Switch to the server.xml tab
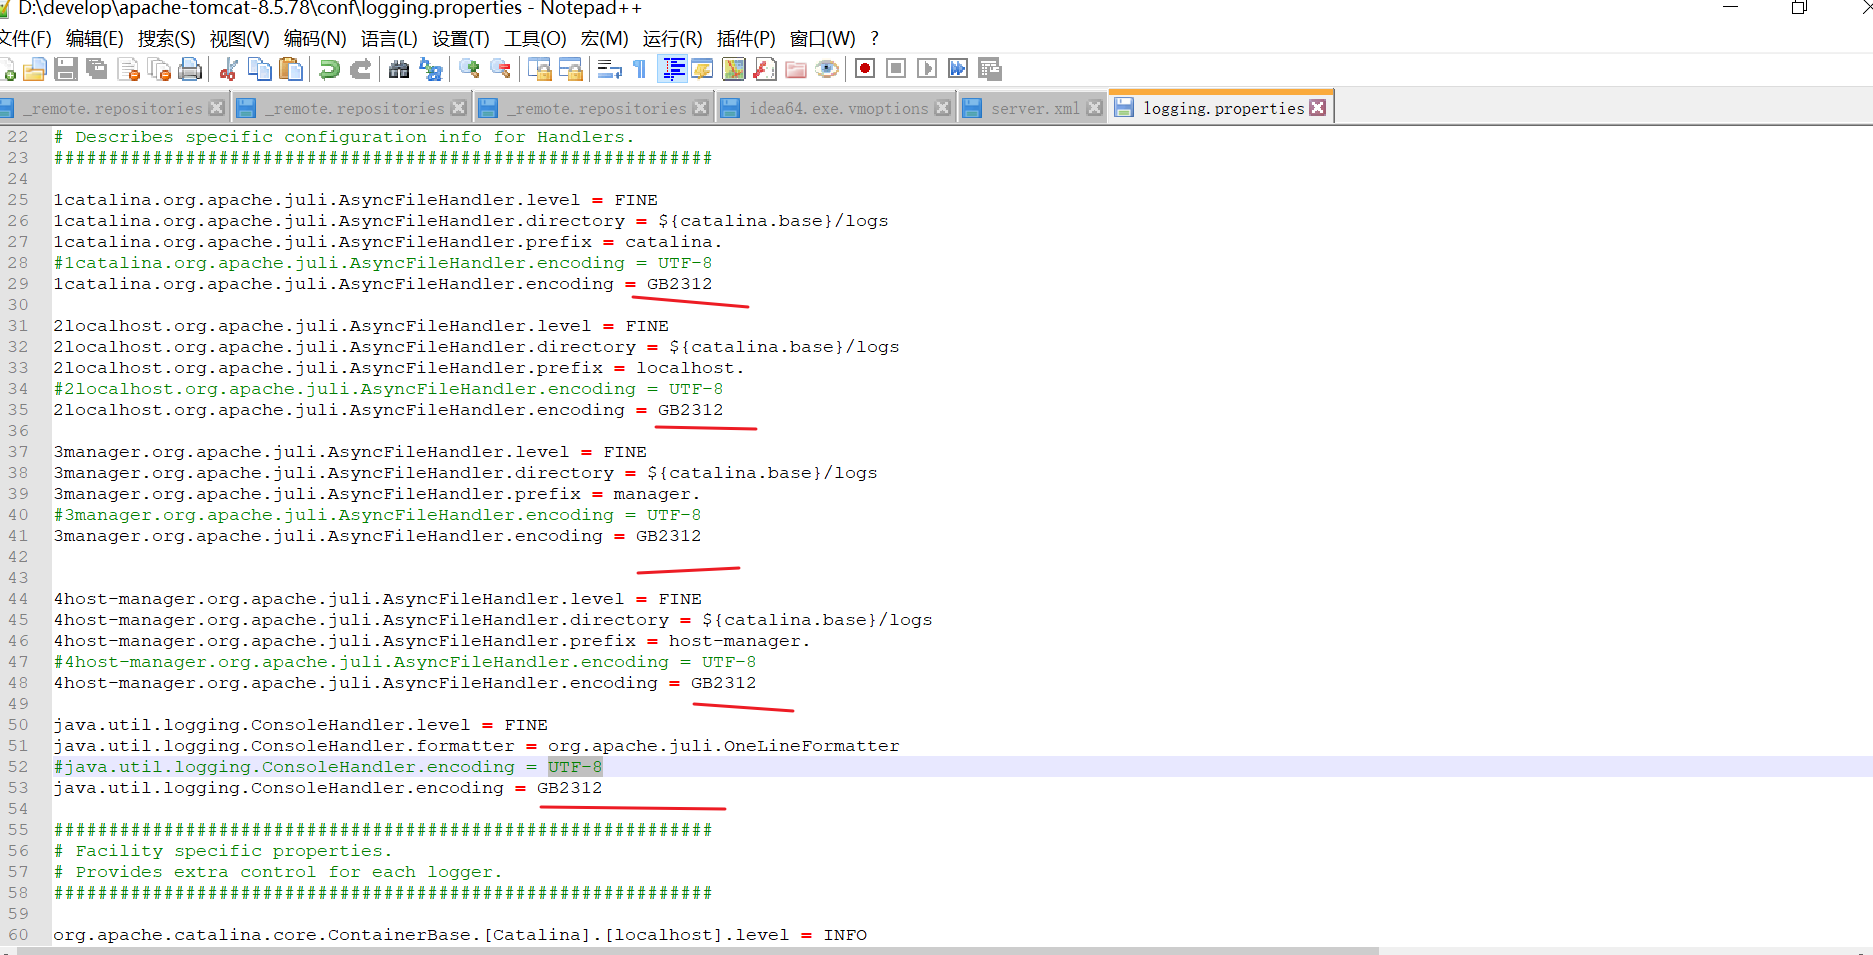The width and height of the screenshot is (1873, 955). point(1034,108)
